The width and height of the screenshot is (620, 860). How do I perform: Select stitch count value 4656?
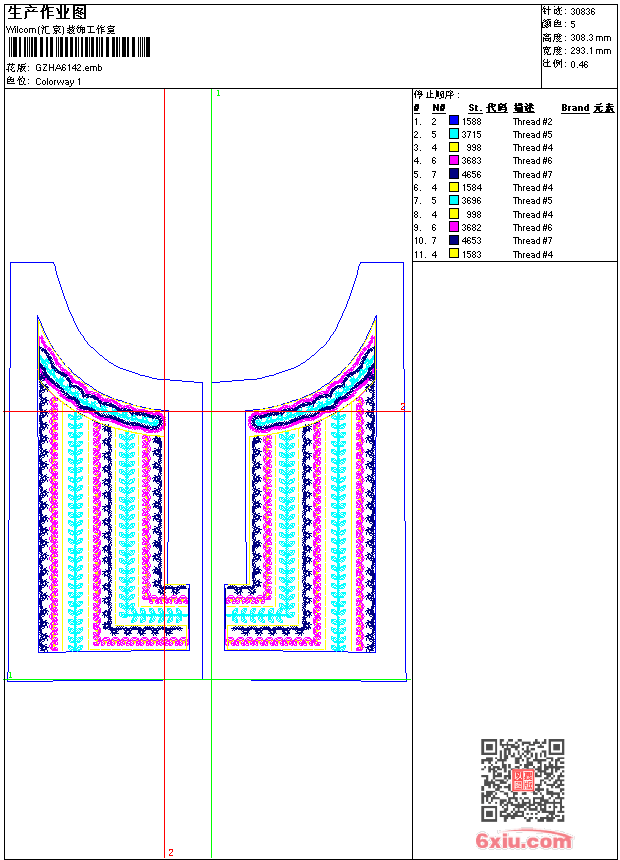(471, 175)
